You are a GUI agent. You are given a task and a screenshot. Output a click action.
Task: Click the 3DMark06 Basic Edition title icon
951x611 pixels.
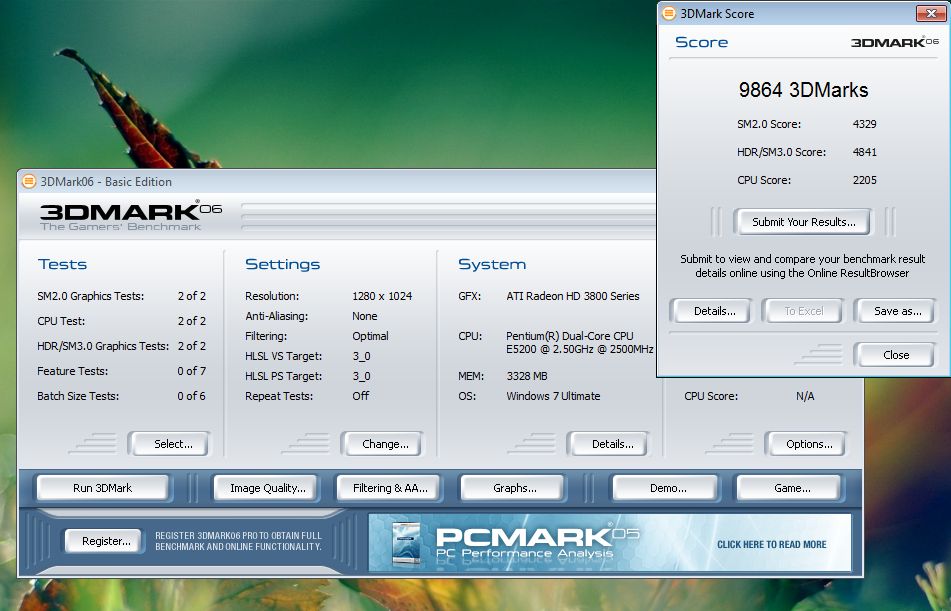point(29,181)
